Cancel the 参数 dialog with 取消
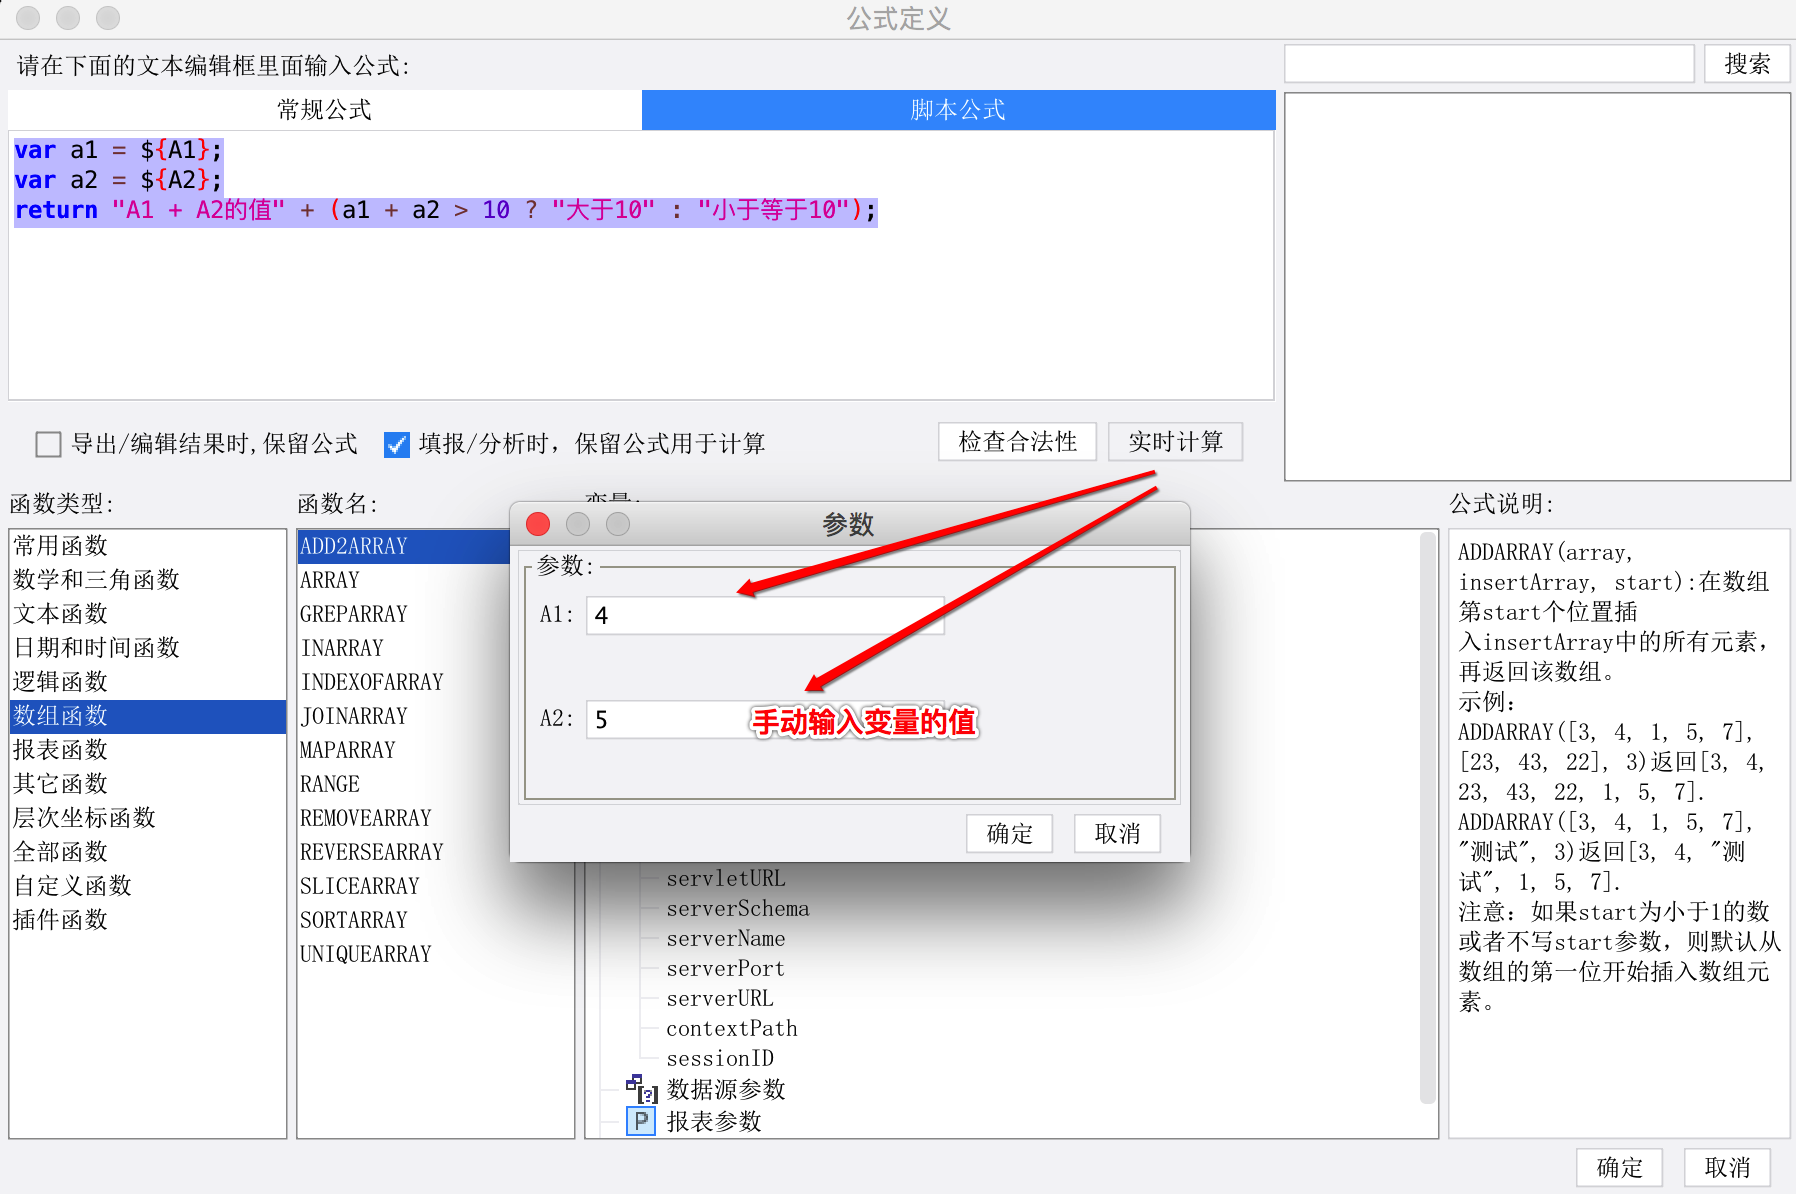 click(x=1117, y=833)
